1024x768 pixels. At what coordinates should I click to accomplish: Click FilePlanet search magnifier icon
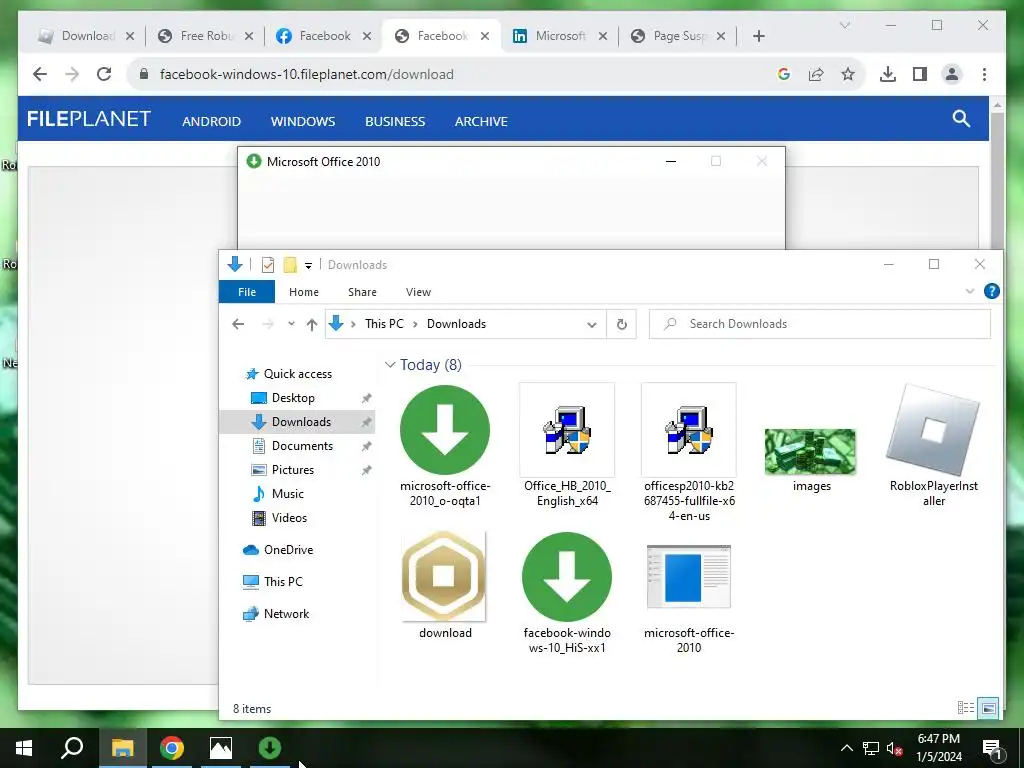click(961, 118)
